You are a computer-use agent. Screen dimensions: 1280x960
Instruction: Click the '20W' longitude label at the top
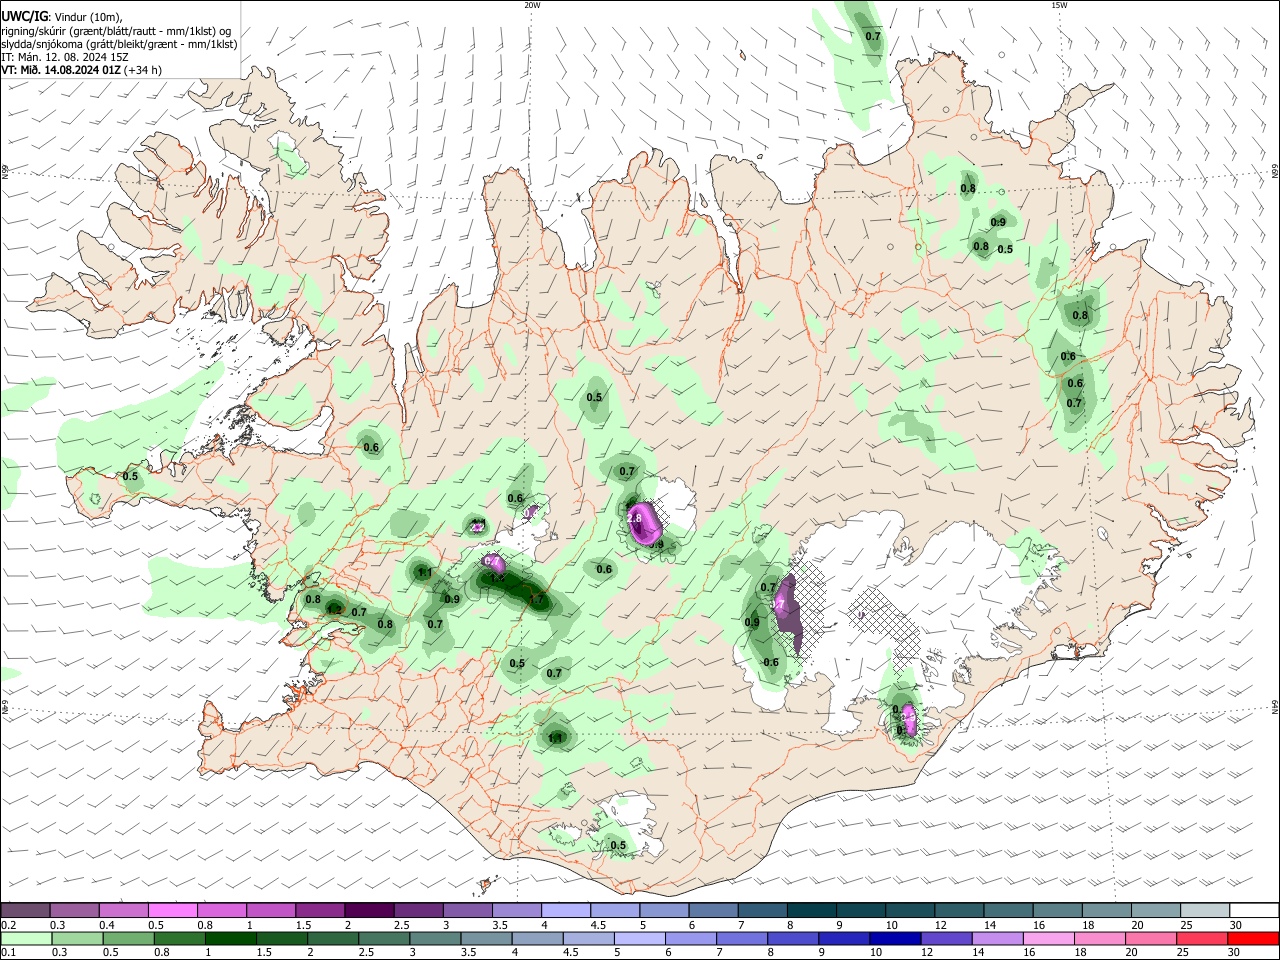pos(532,5)
